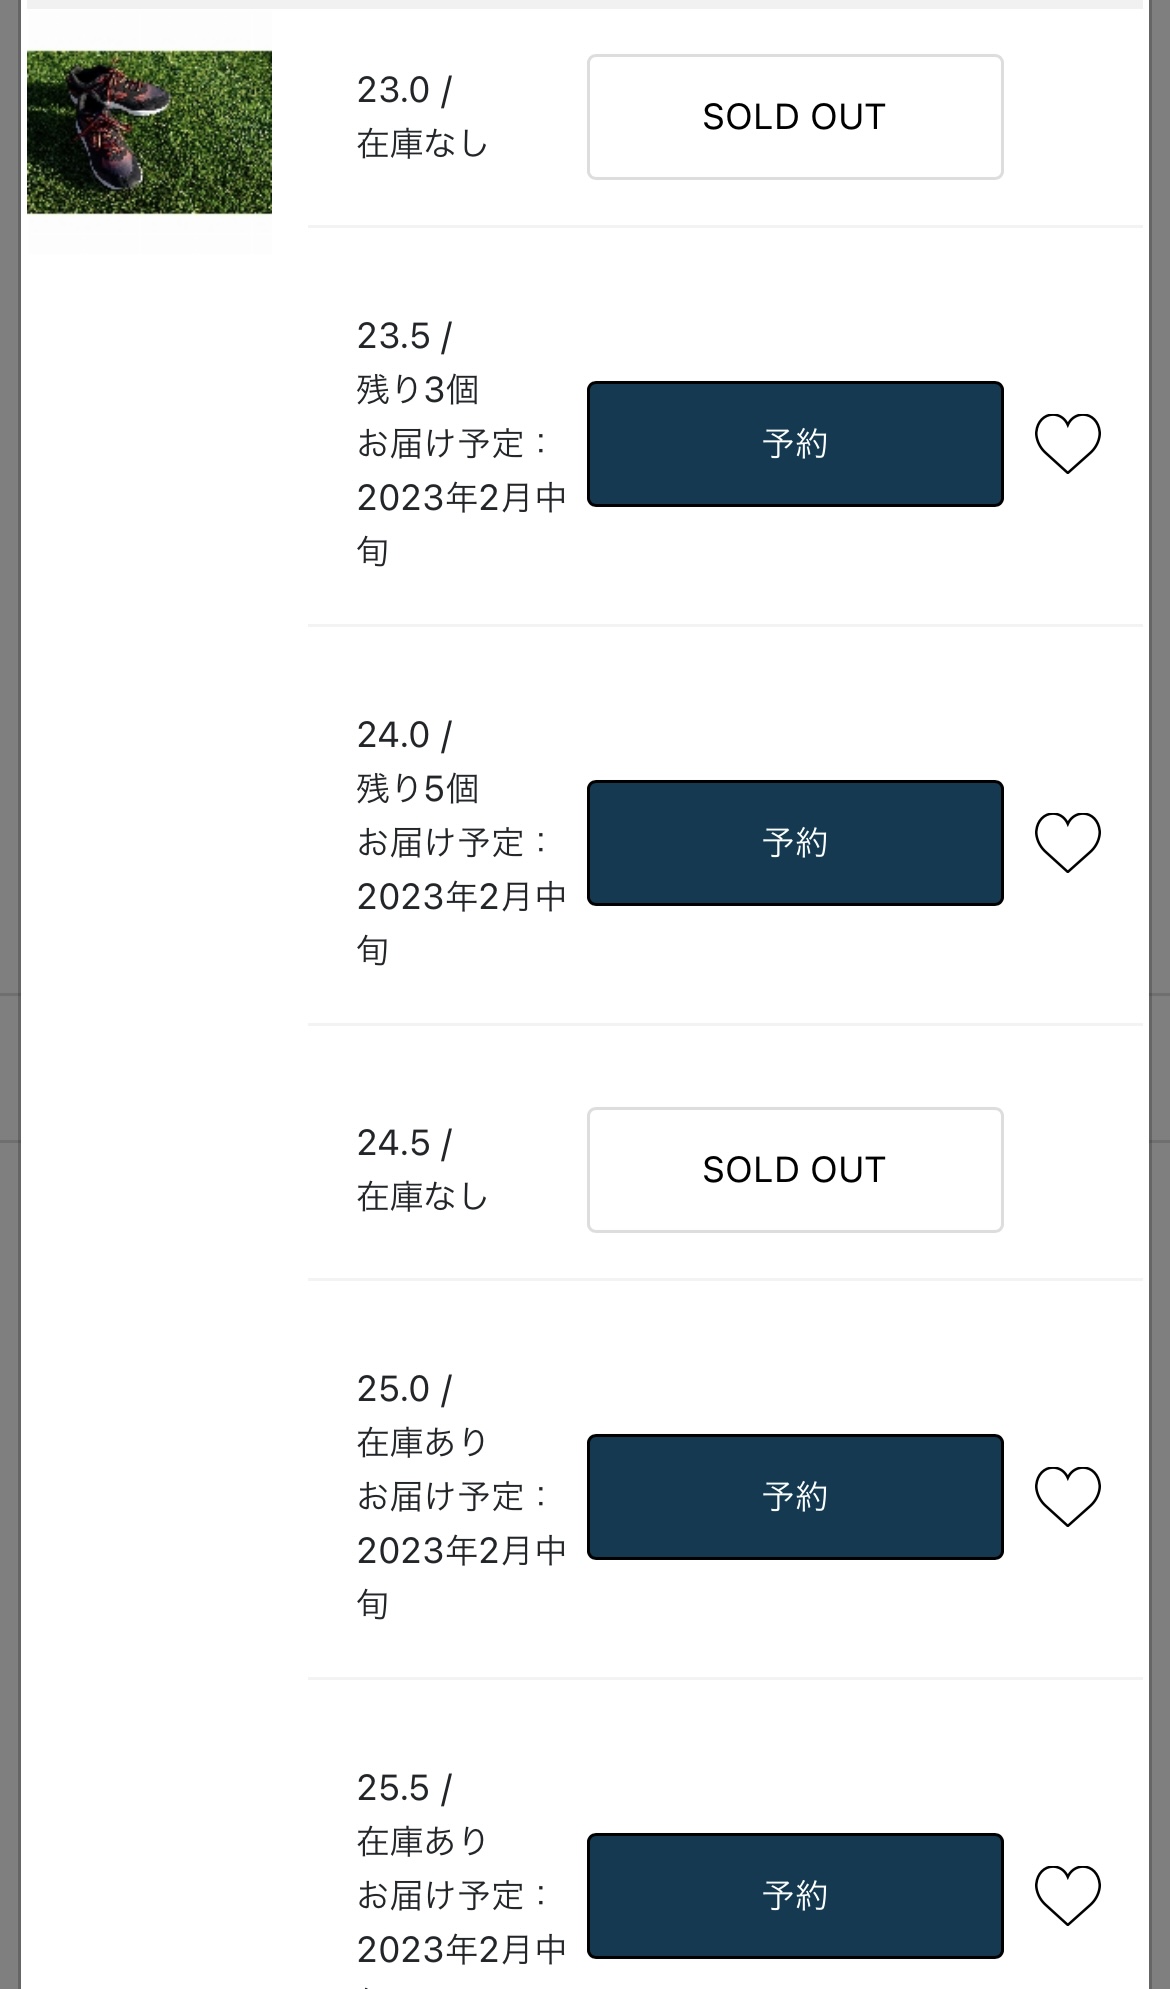Add size 25.0 to wishlist via heart
Viewport: 1170px width, 1989px height.
pyautogui.click(x=1067, y=1496)
